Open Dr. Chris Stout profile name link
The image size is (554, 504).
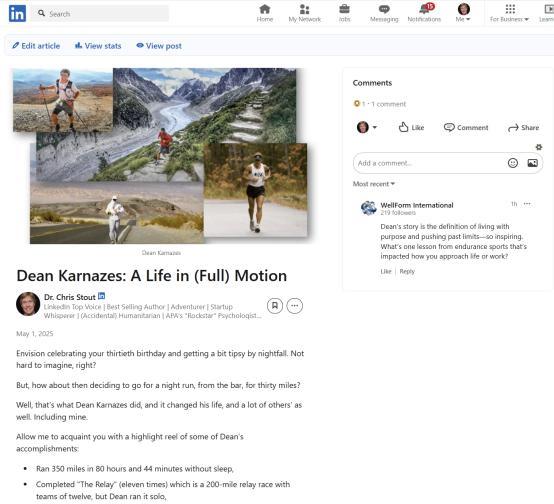tap(70, 297)
